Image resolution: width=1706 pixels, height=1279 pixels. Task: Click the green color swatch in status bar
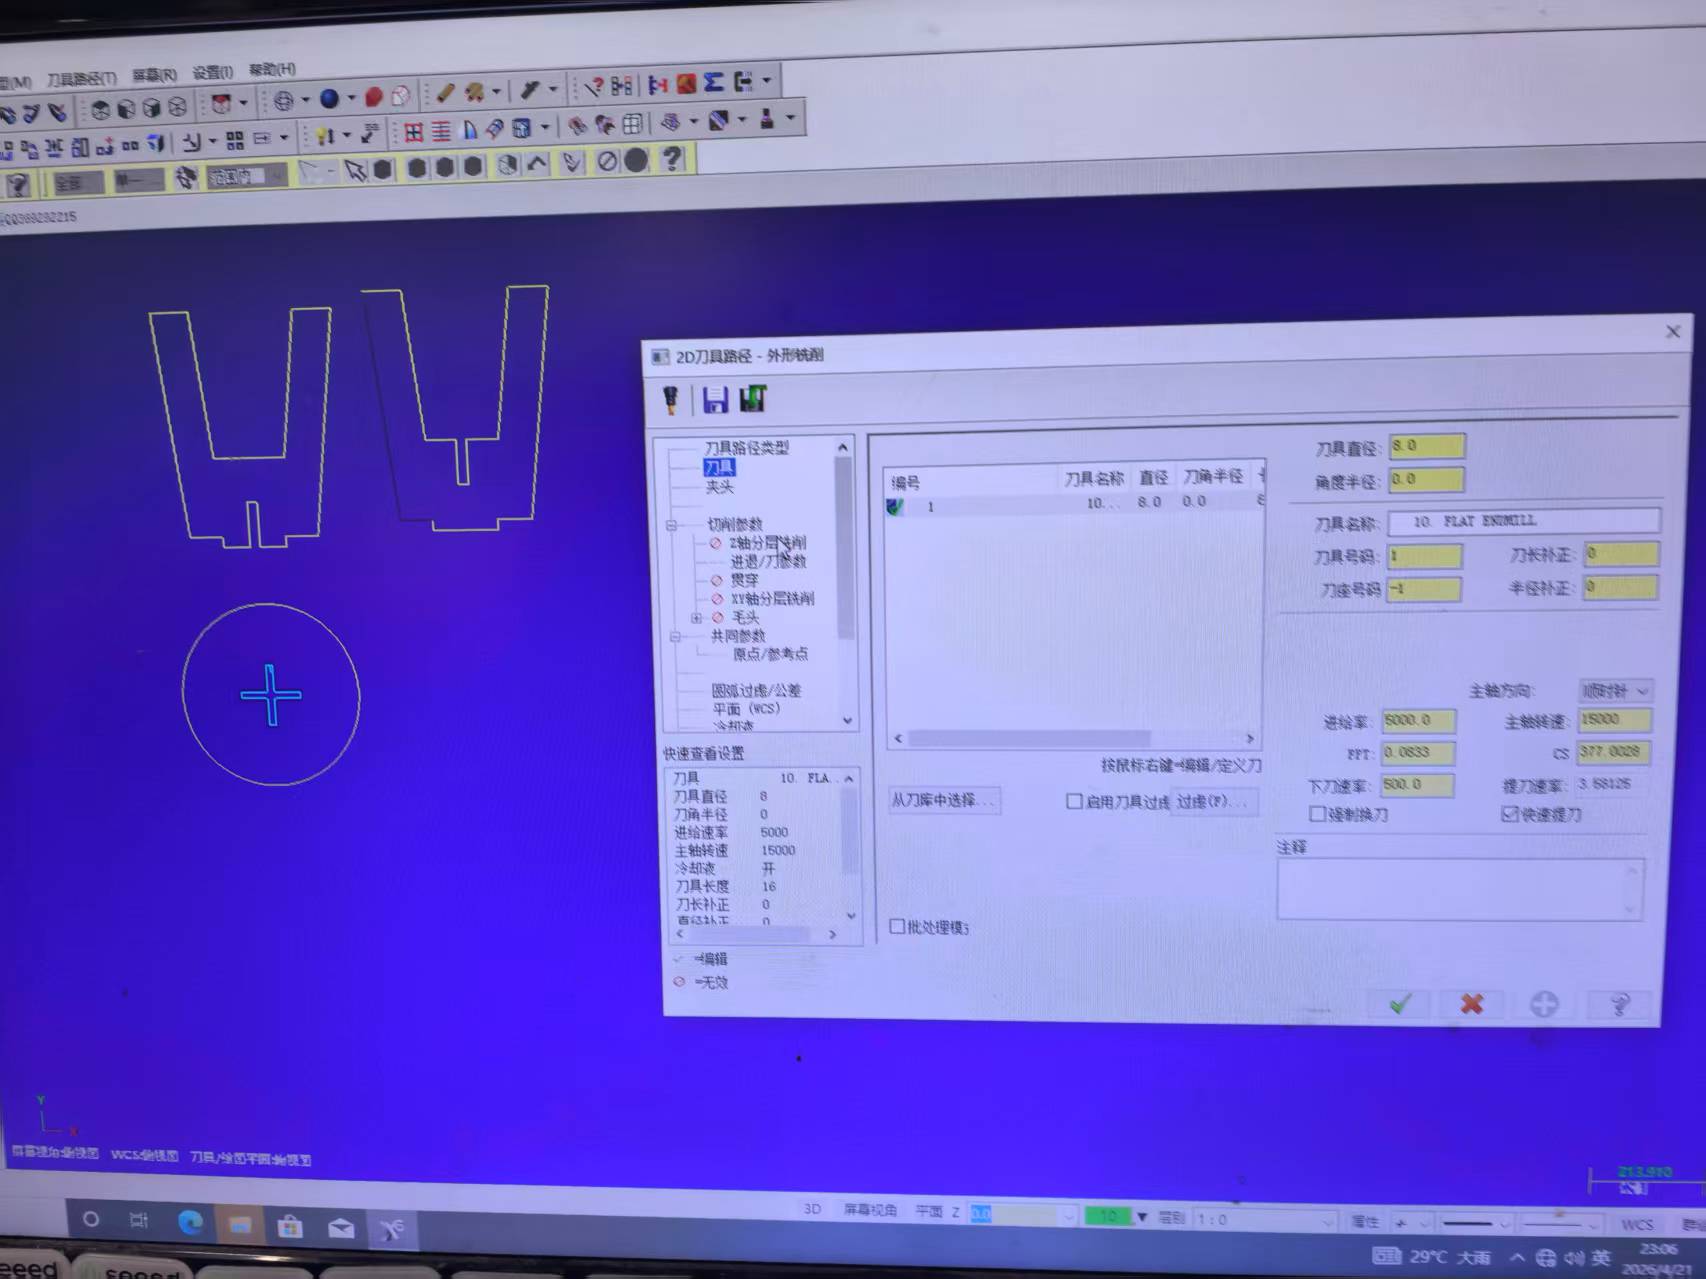tap(1107, 1216)
